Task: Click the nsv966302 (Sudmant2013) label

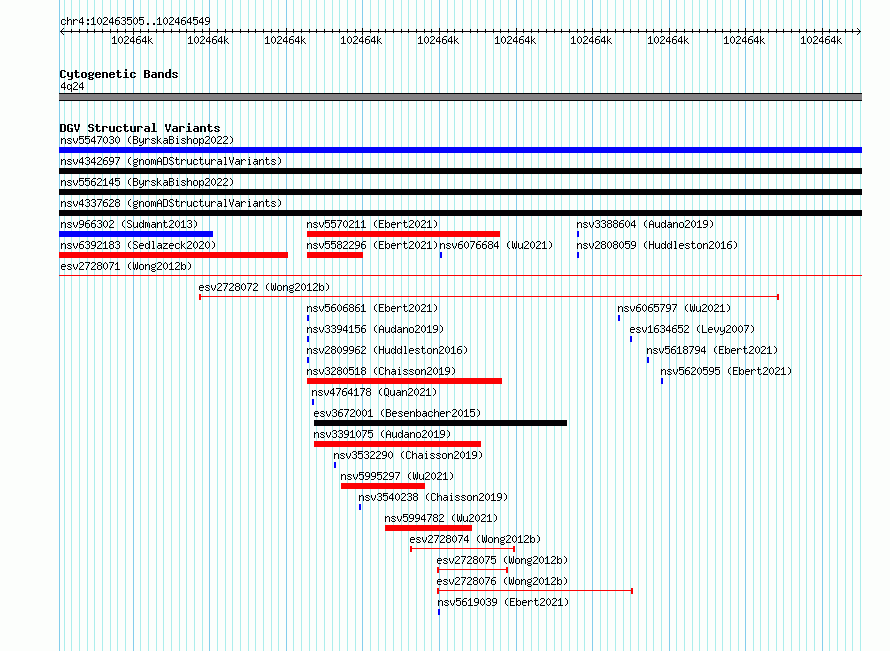Action: 129,224
